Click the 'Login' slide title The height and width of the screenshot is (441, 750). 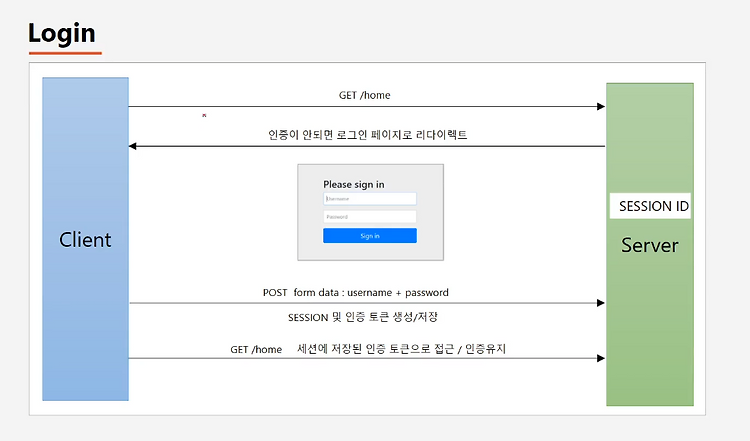click(62, 33)
